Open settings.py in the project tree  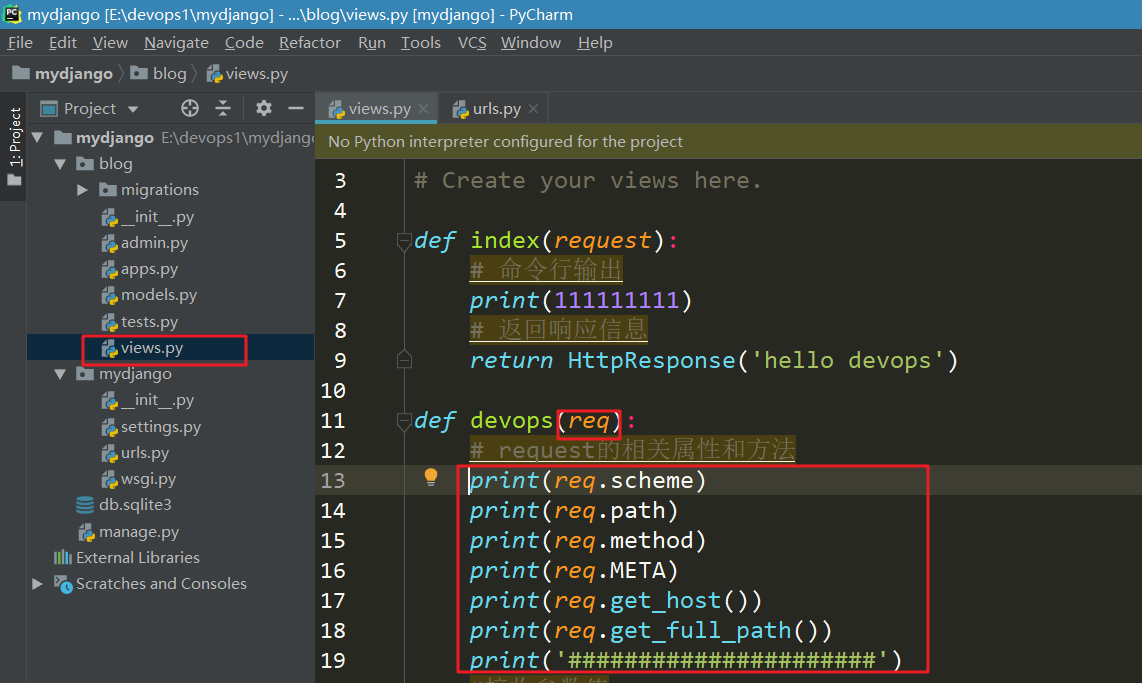pos(160,427)
